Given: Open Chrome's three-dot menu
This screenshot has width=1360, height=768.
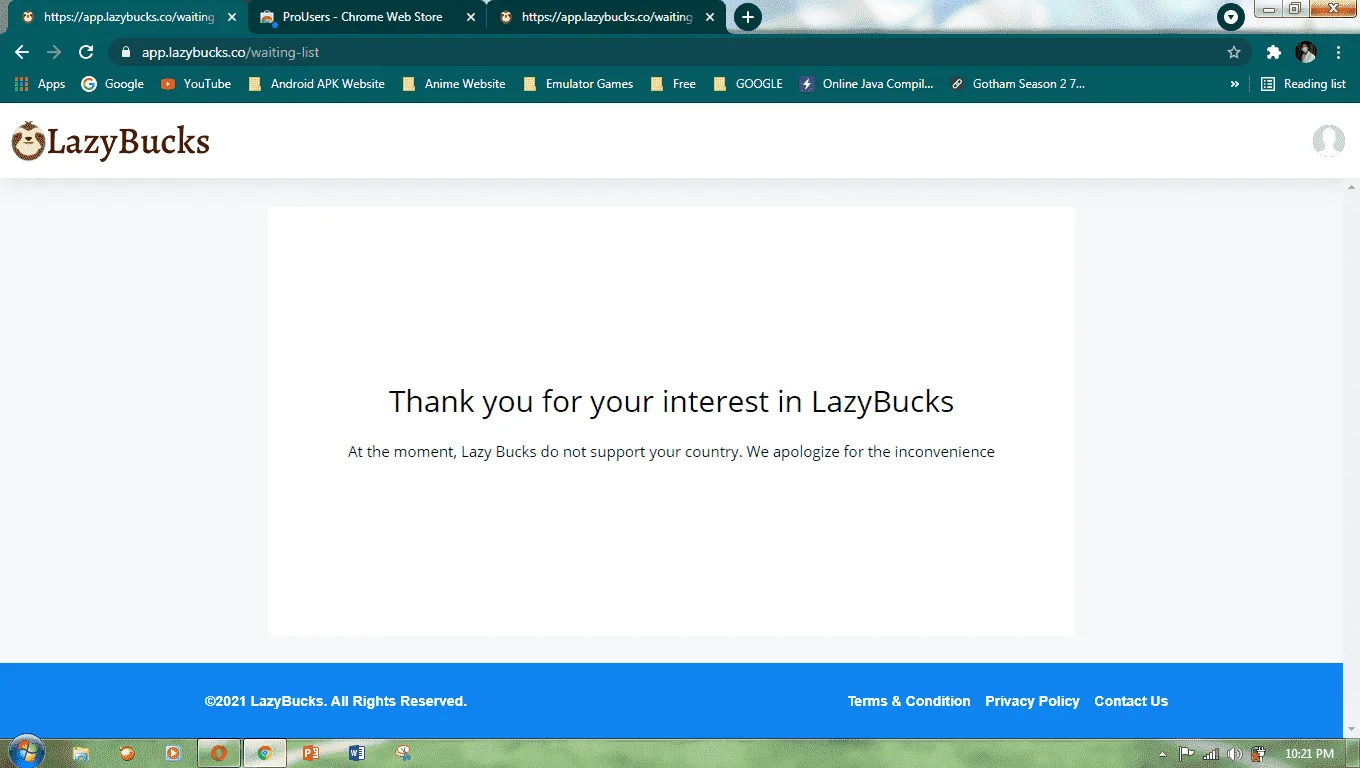Looking at the screenshot, I should (x=1338, y=52).
